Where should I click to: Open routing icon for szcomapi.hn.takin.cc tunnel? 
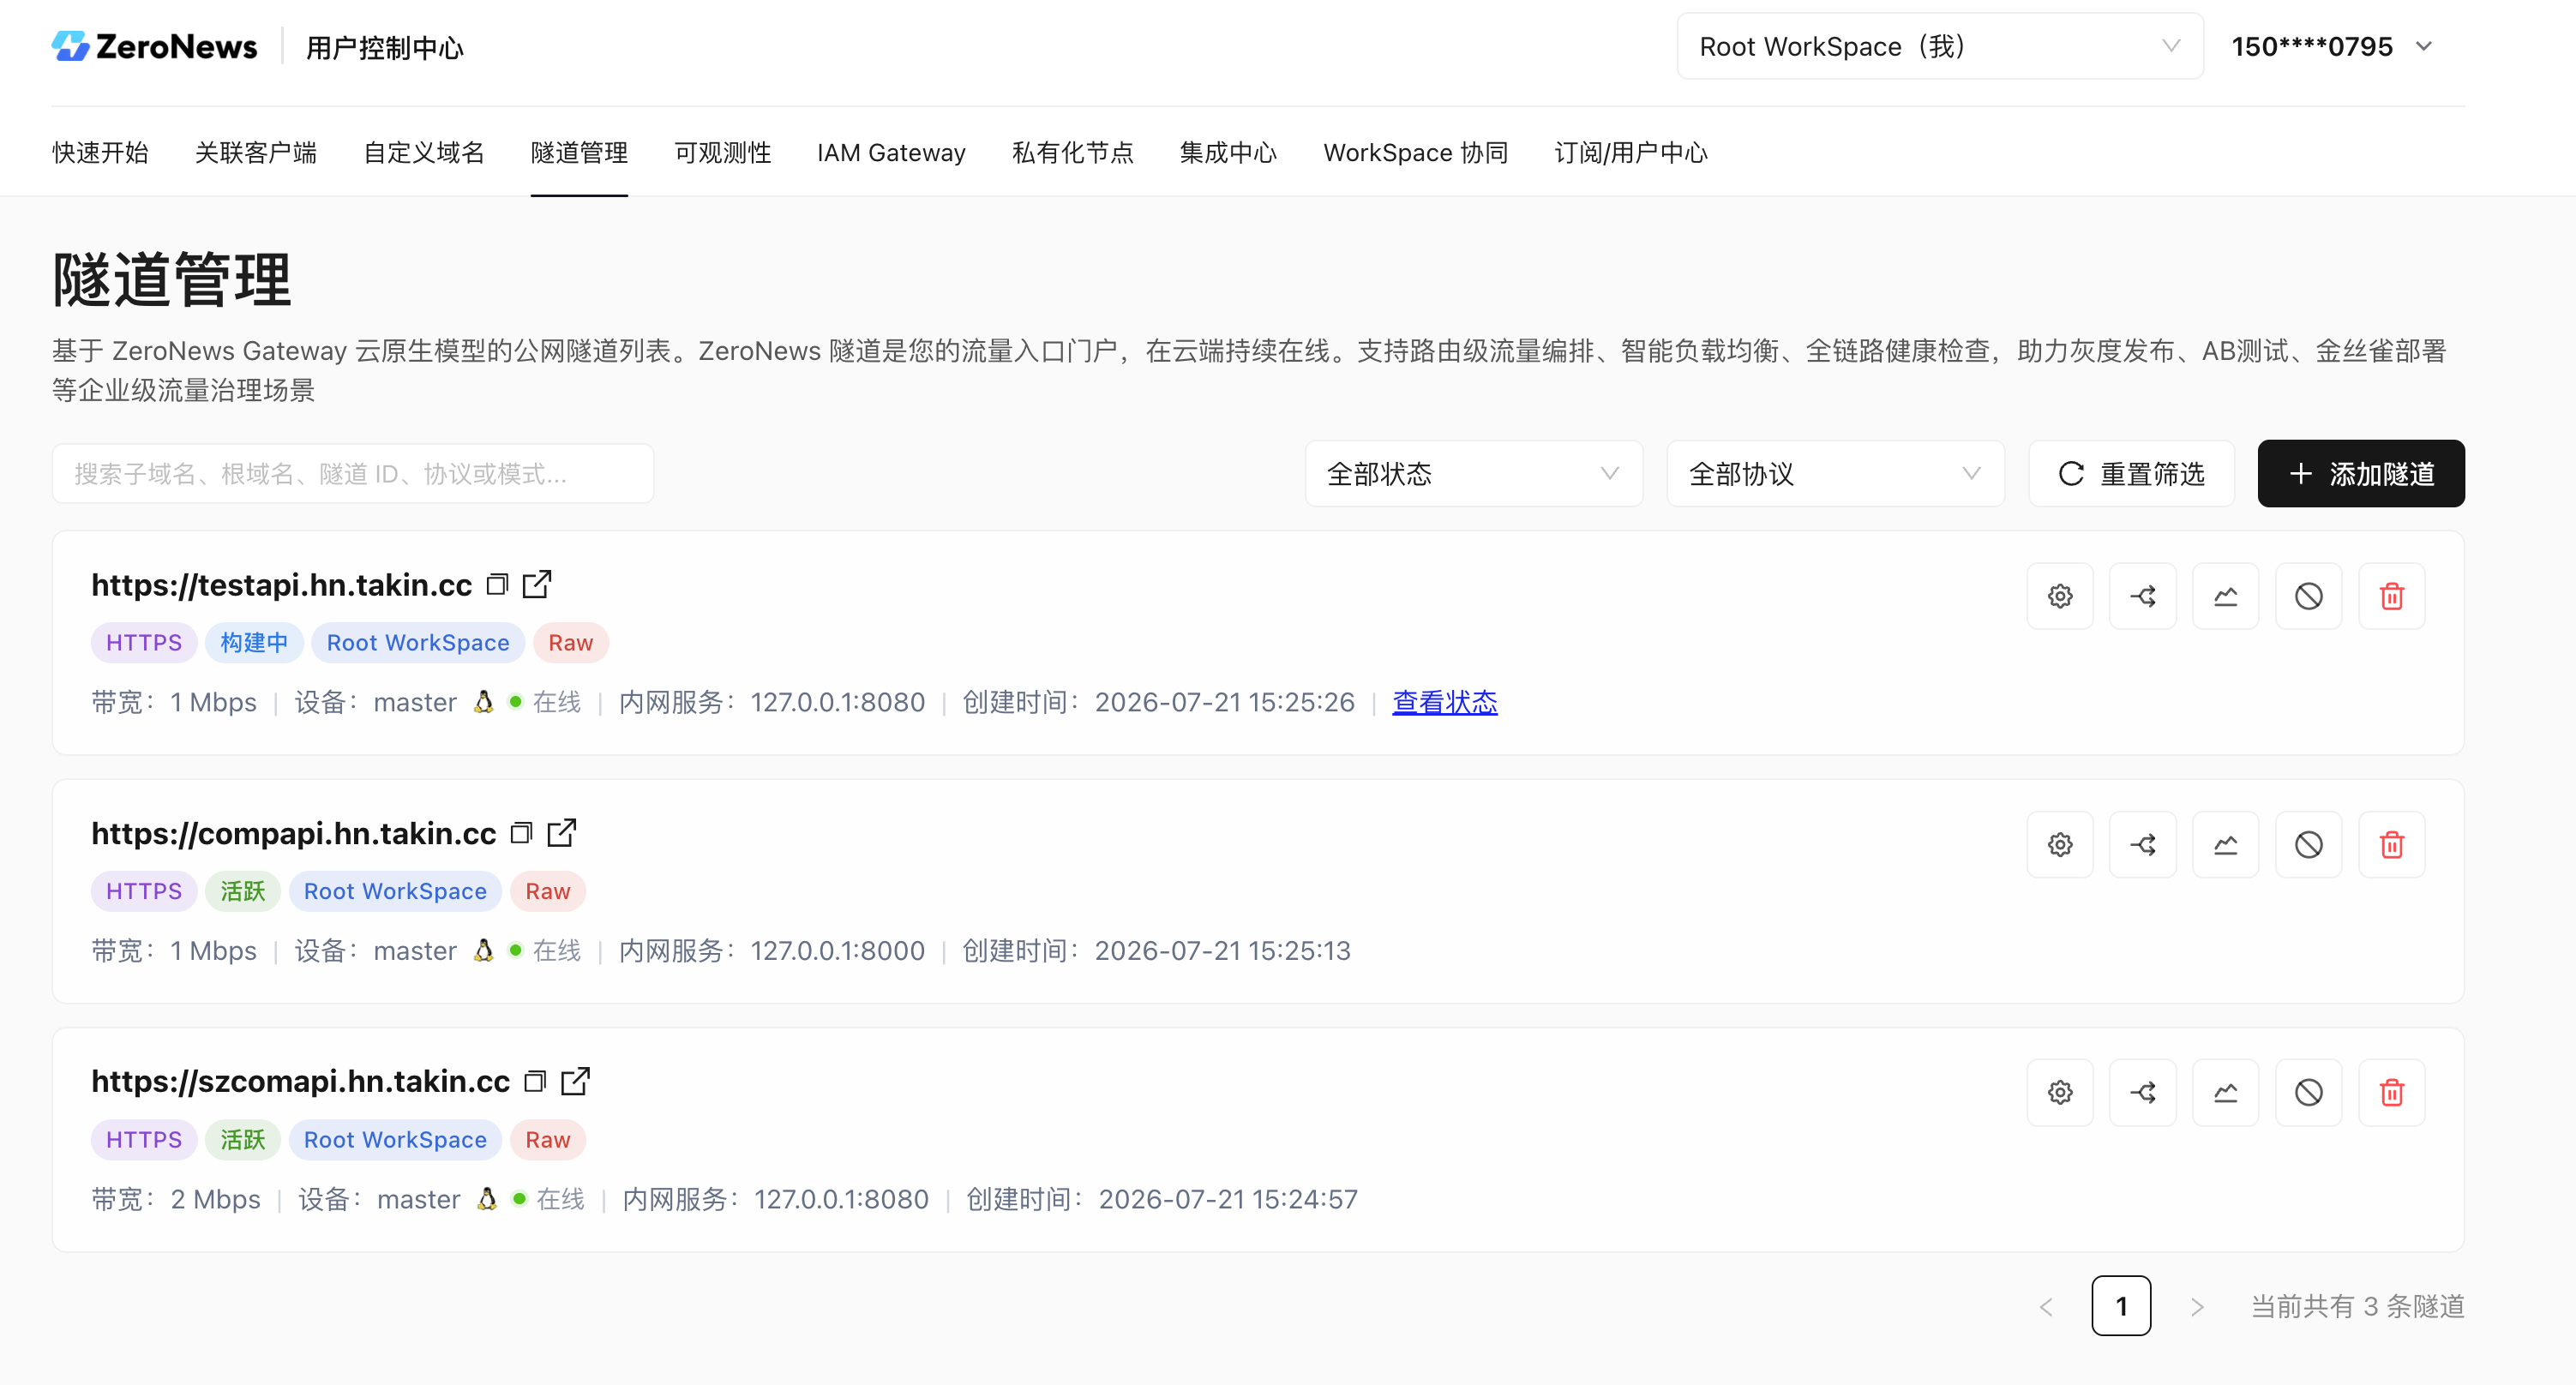click(x=2143, y=1093)
